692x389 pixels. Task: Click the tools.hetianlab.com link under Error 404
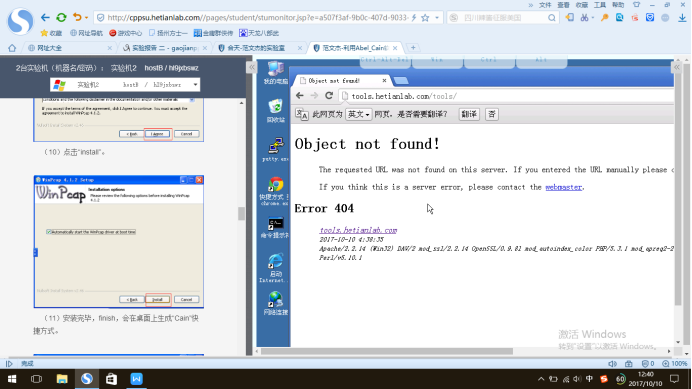coord(358,230)
